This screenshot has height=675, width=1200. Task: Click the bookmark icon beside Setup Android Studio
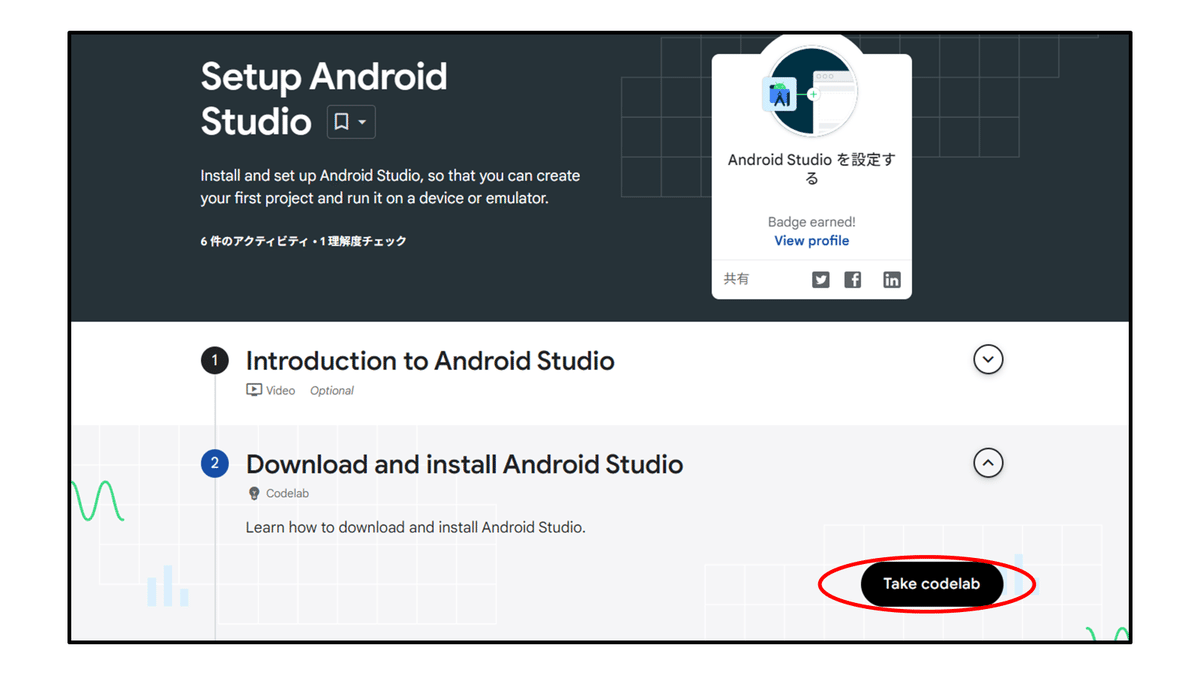[341, 122]
